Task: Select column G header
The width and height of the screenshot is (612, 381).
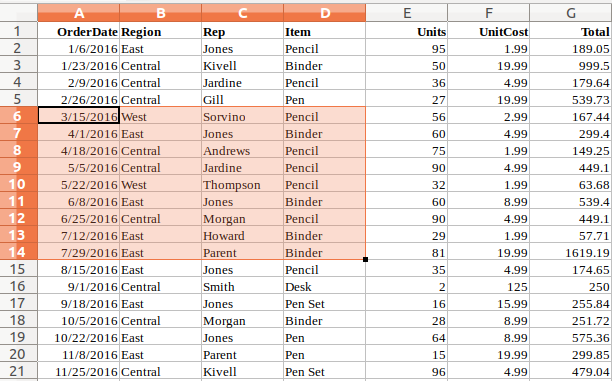Action: point(571,13)
